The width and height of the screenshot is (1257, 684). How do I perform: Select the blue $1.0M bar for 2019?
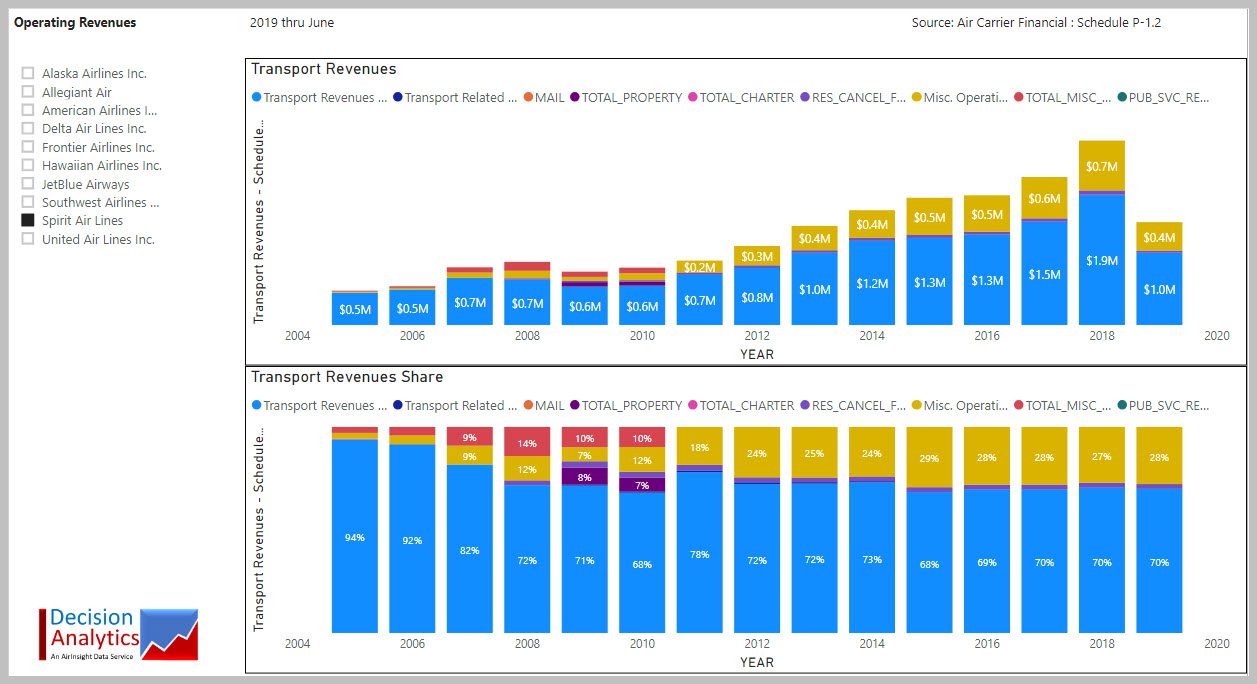pyautogui.click(x=1159, y=289)
